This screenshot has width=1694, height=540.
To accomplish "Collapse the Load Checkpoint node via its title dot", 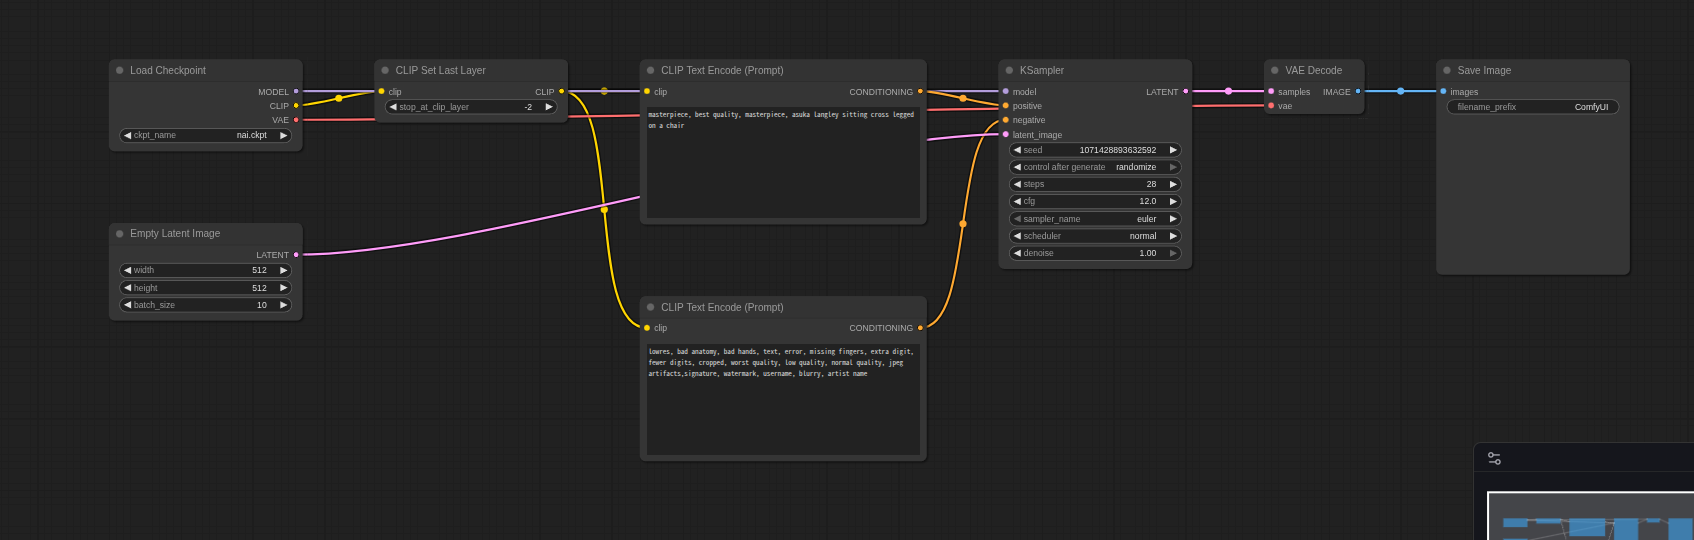I will pyautogui.click(x=120, y=70).
